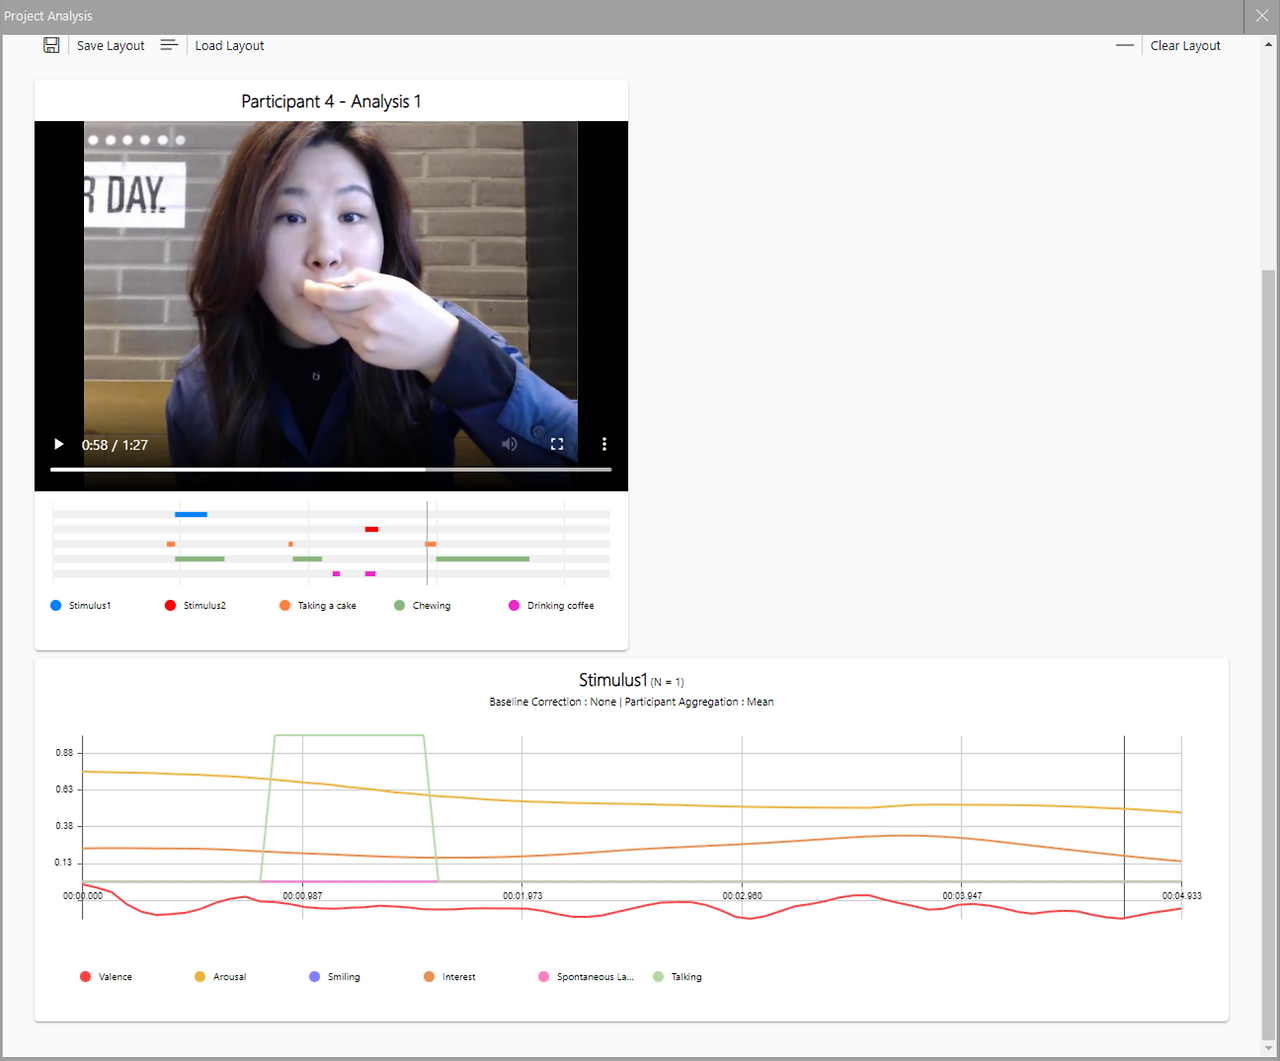Click the hamburger icon beside Save Layout
The image size is (1280, 1061).
168,44
